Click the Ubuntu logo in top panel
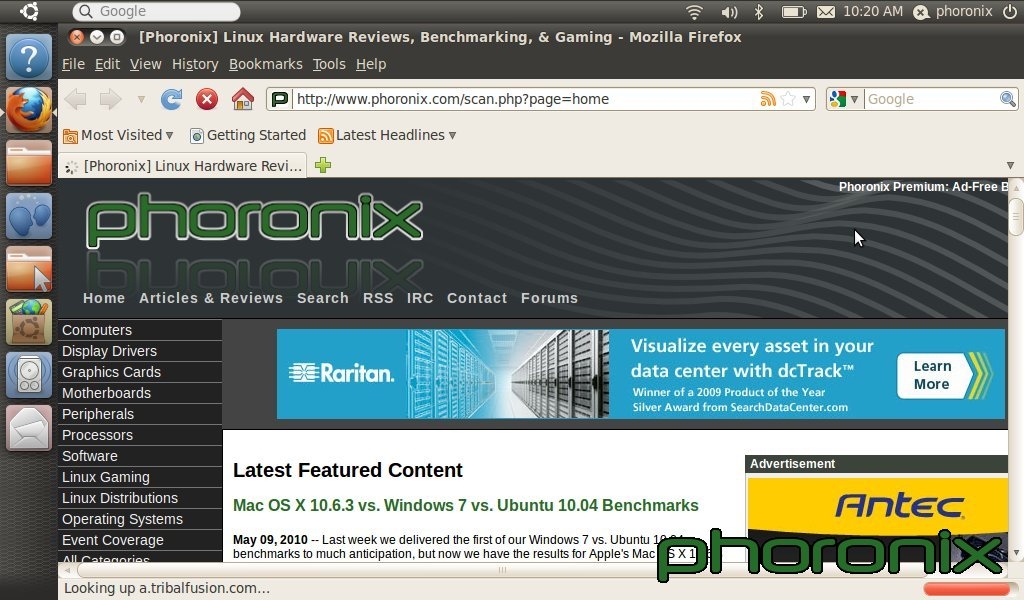Screen dimensions: 1024x600 pyautogui.click(x=29, y=11)
